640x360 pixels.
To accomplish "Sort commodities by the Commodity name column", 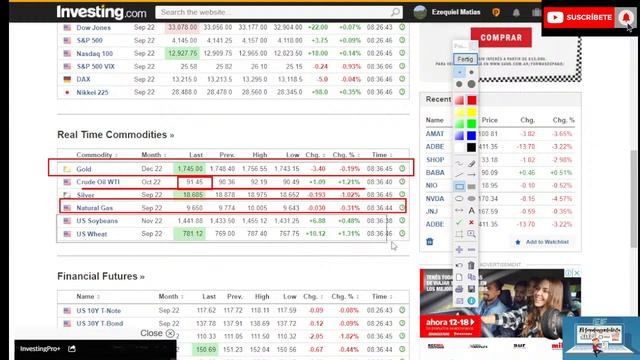I will click(97, 155).
